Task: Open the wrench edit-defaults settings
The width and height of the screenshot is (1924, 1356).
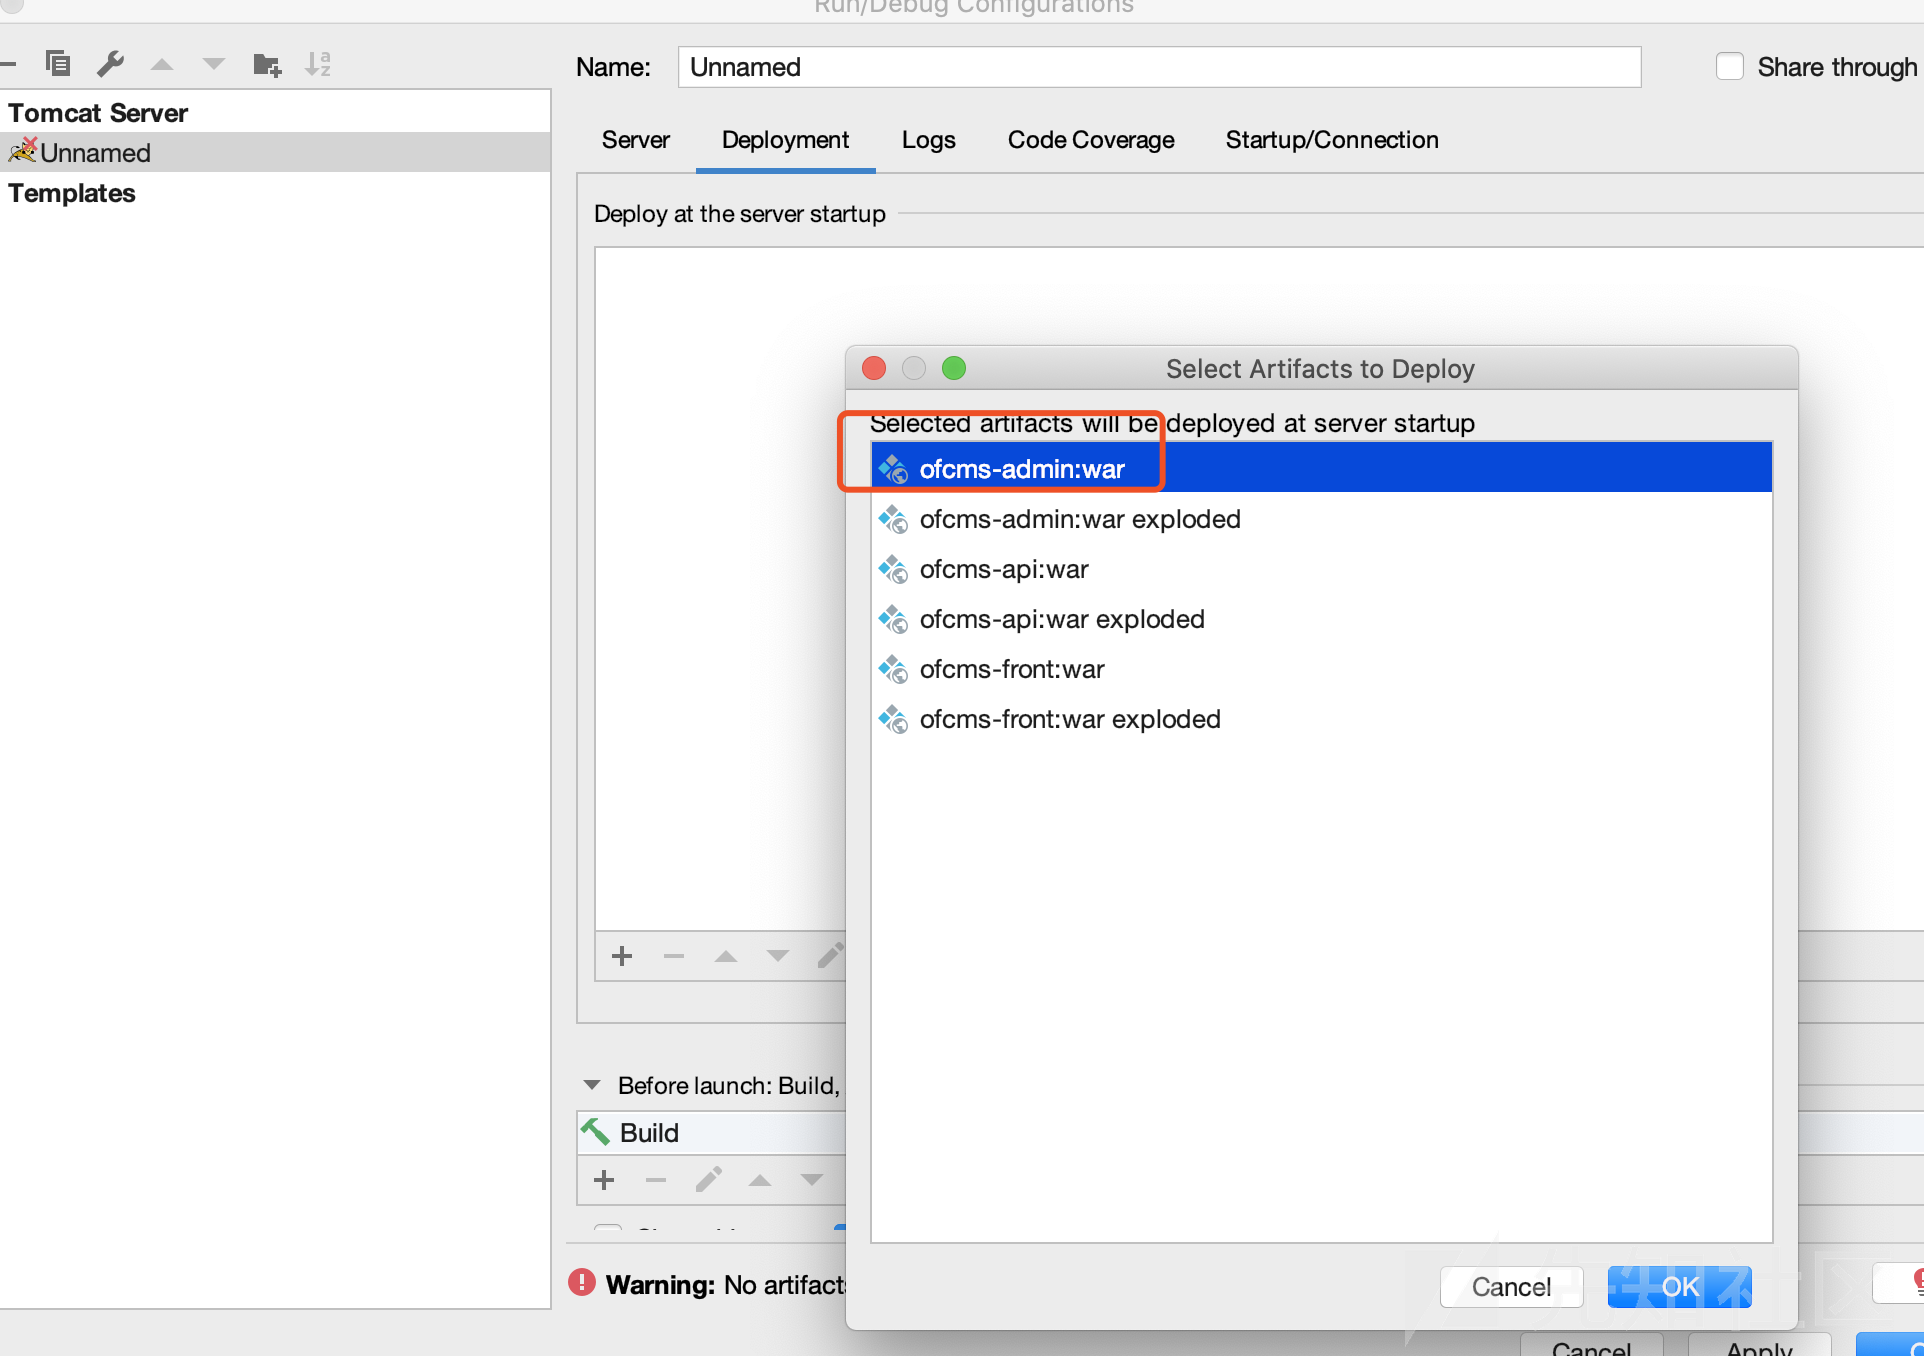Action: 110,64
